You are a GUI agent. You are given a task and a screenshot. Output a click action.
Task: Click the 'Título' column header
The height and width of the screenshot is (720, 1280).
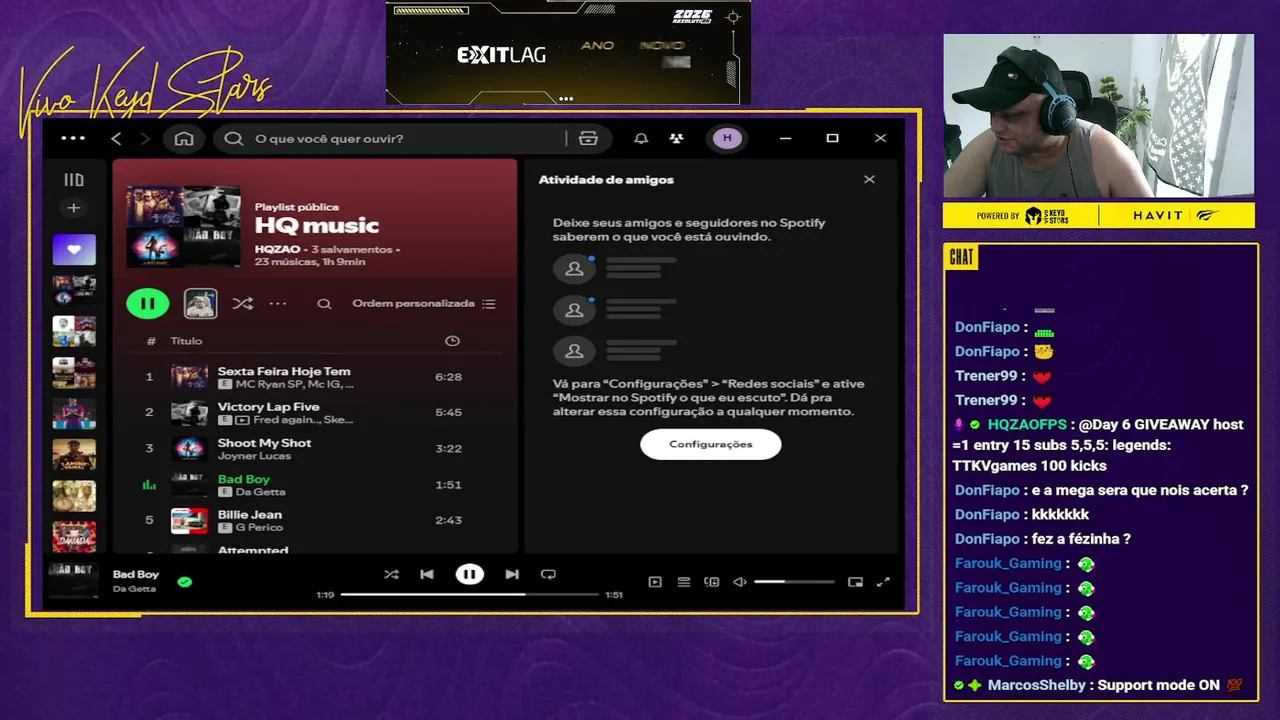click(186, 341)
